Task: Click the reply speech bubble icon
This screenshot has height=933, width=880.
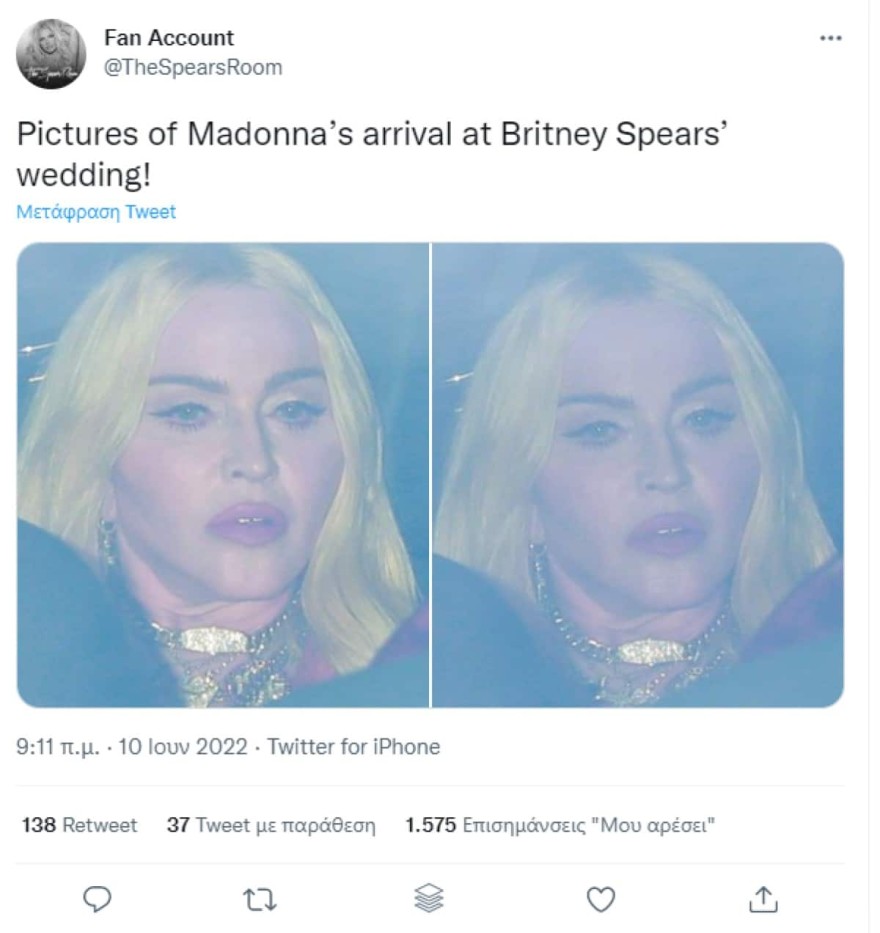Action: pyautogui.click(x=97, y=899)
